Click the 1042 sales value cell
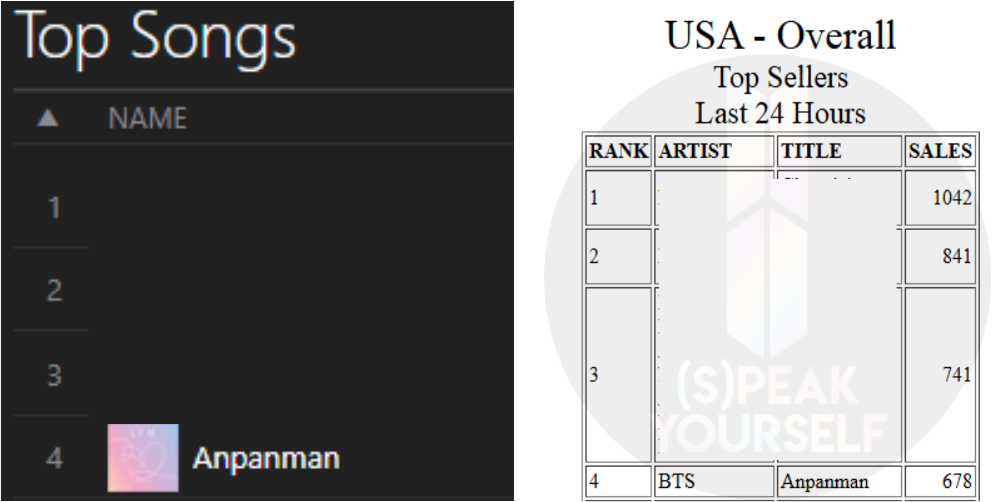992x502 pixels. point(950,198)
